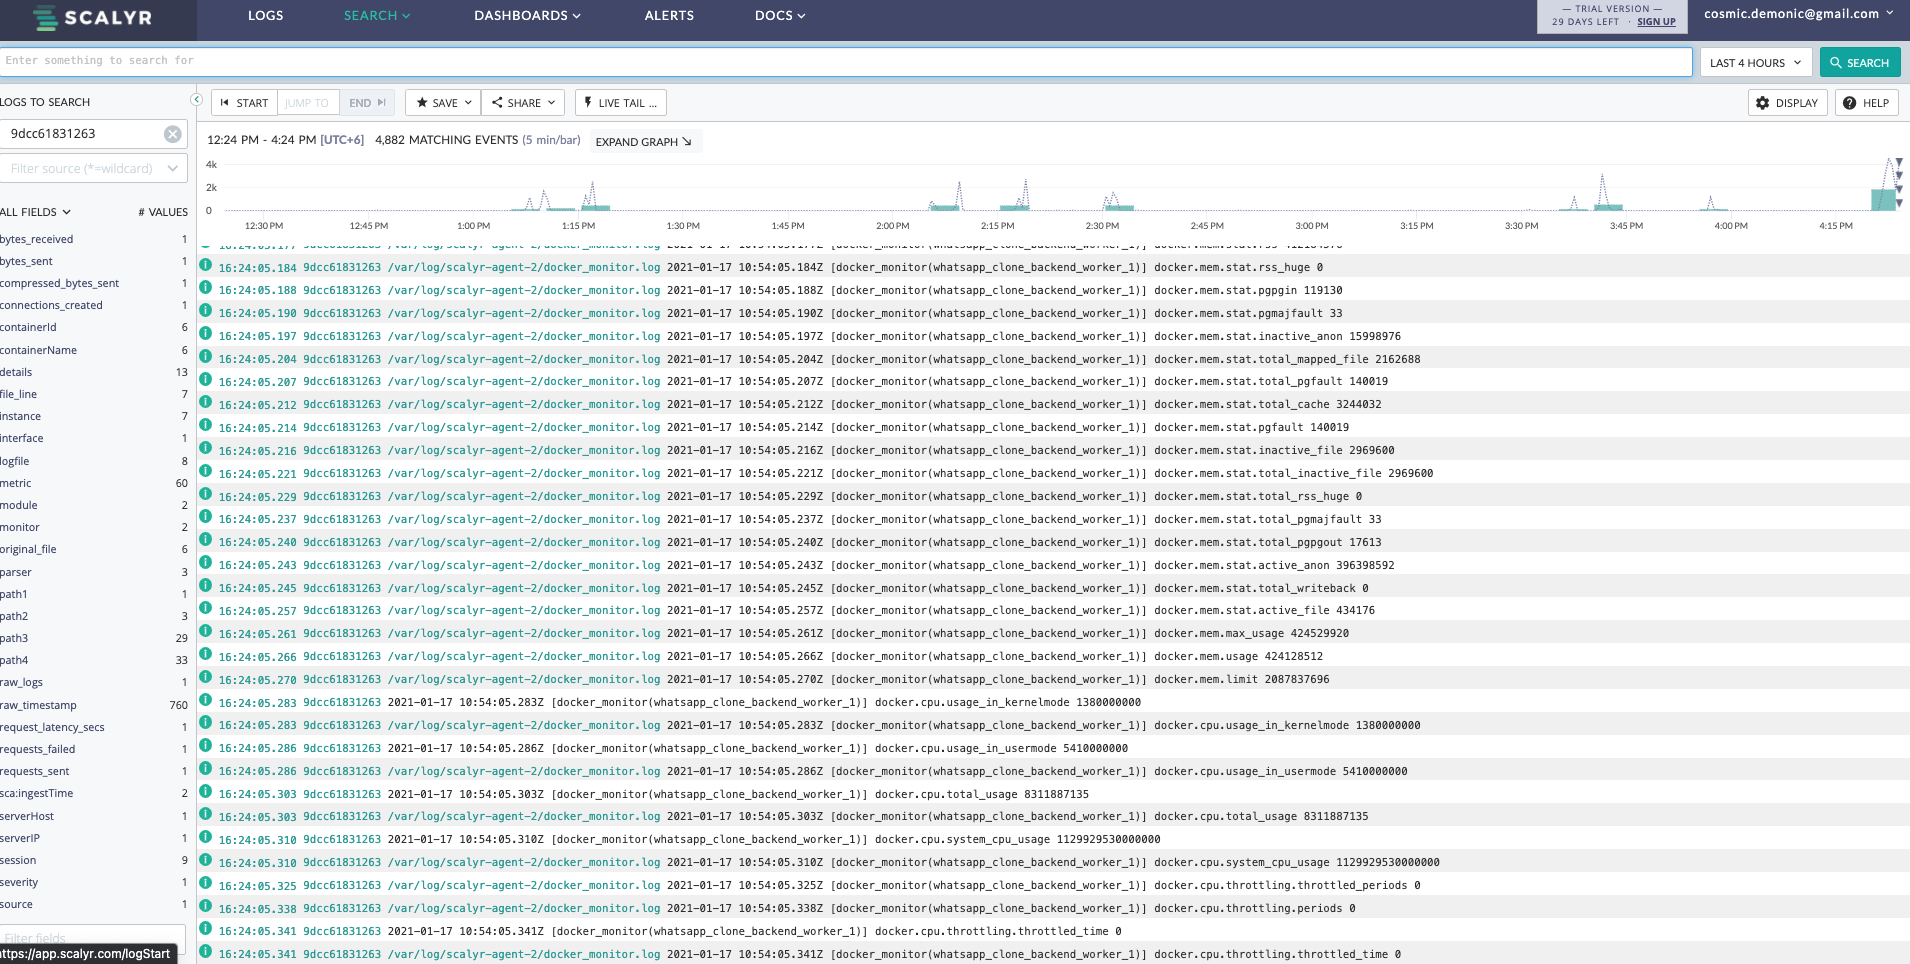The height and width of the screenshot is (964, 1910).
Task: Click the graph spike near 3:45 PM
Action: click(x=1603, y=192)
